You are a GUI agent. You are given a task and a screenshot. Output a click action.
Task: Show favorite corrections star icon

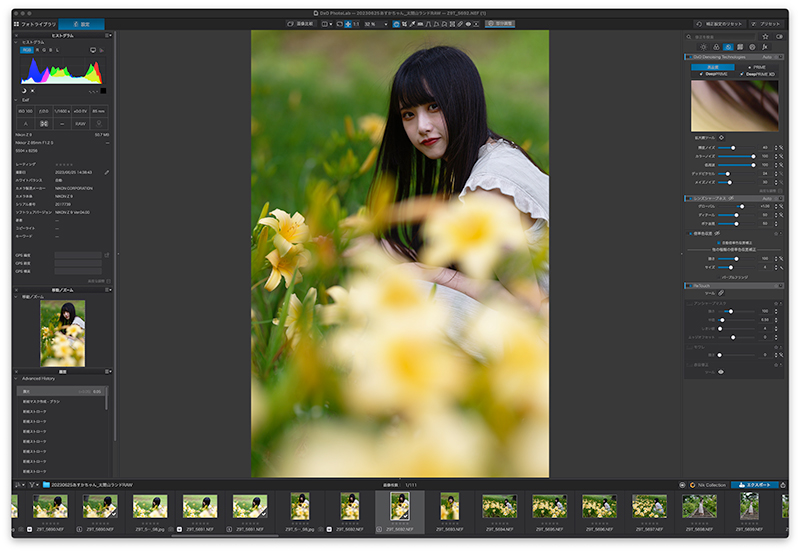pyautogui.click(x=765, y=36)
